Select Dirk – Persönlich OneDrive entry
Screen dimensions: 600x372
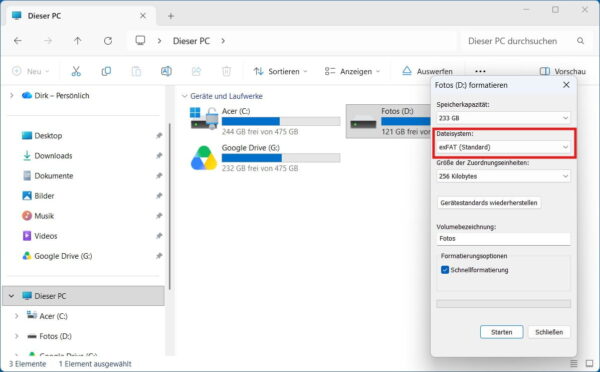point(62,95)
